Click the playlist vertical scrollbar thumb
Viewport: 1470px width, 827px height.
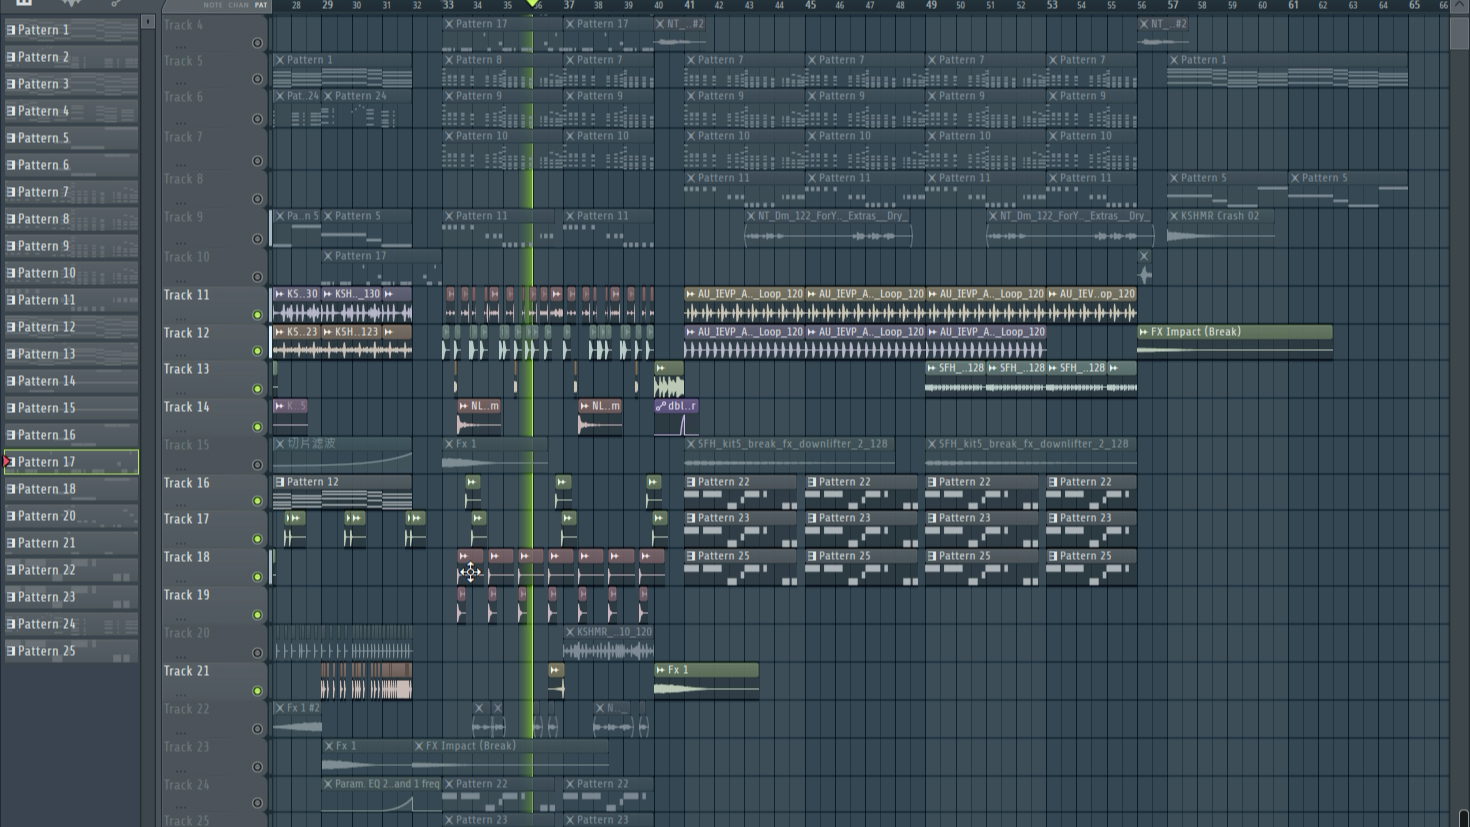coord(1459,32)
